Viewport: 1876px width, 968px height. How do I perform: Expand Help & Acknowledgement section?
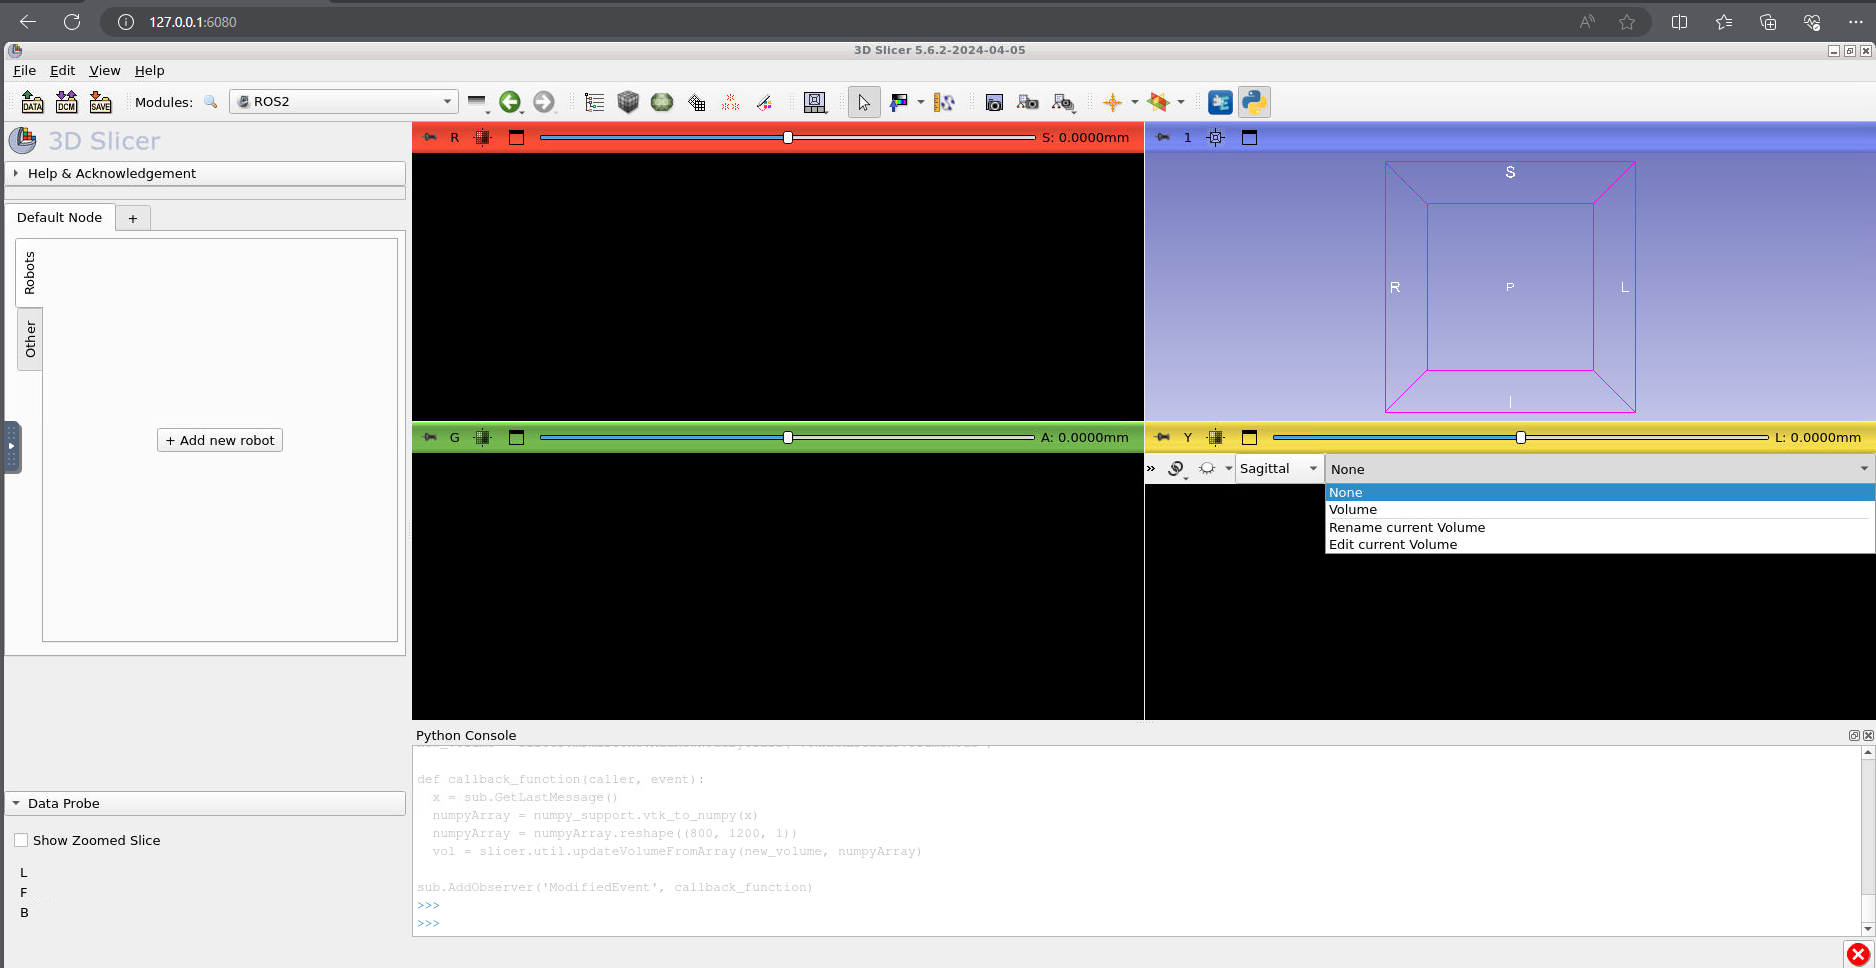tap(205, 173)
